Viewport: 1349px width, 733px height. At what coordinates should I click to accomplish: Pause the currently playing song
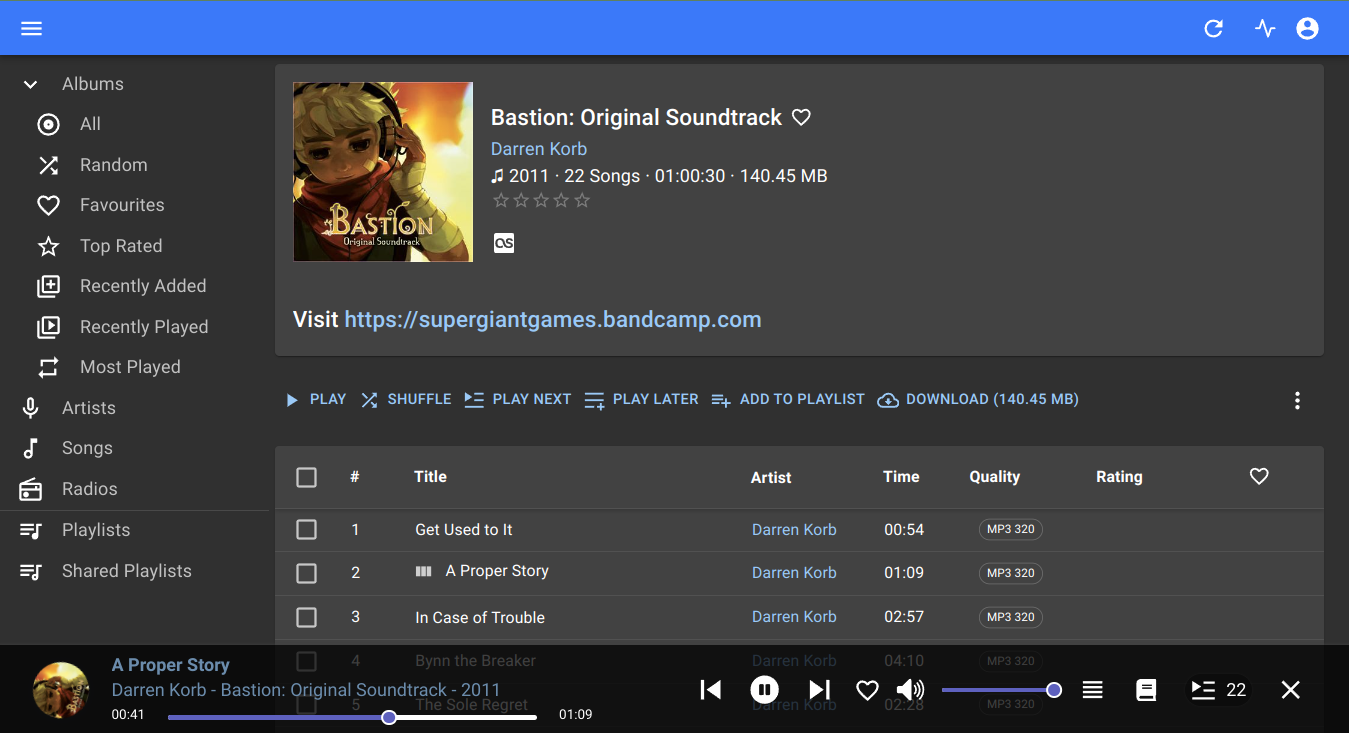click(764, 690)
